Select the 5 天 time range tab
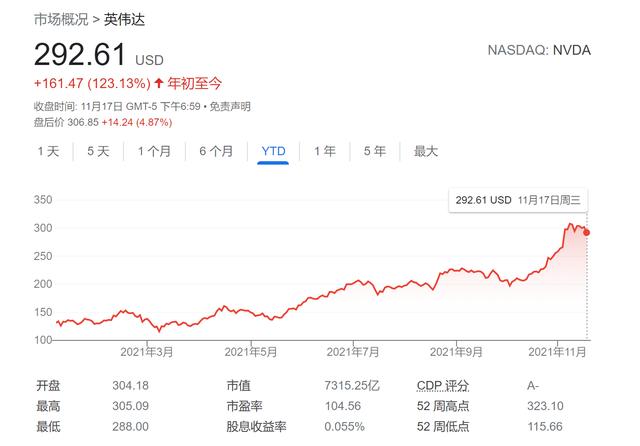Screen dimensions: 640x446 click(x=98, y=151)
